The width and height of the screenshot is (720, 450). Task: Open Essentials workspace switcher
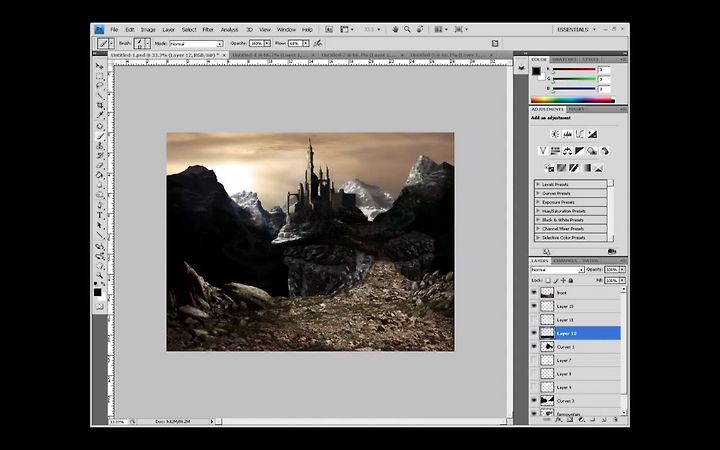point(576,29)
